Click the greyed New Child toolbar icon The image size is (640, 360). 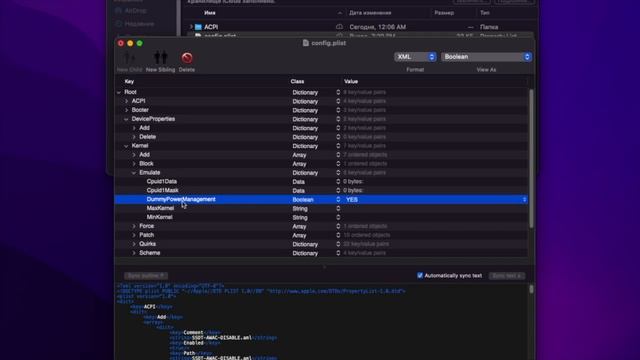click(x=129, y=58)
